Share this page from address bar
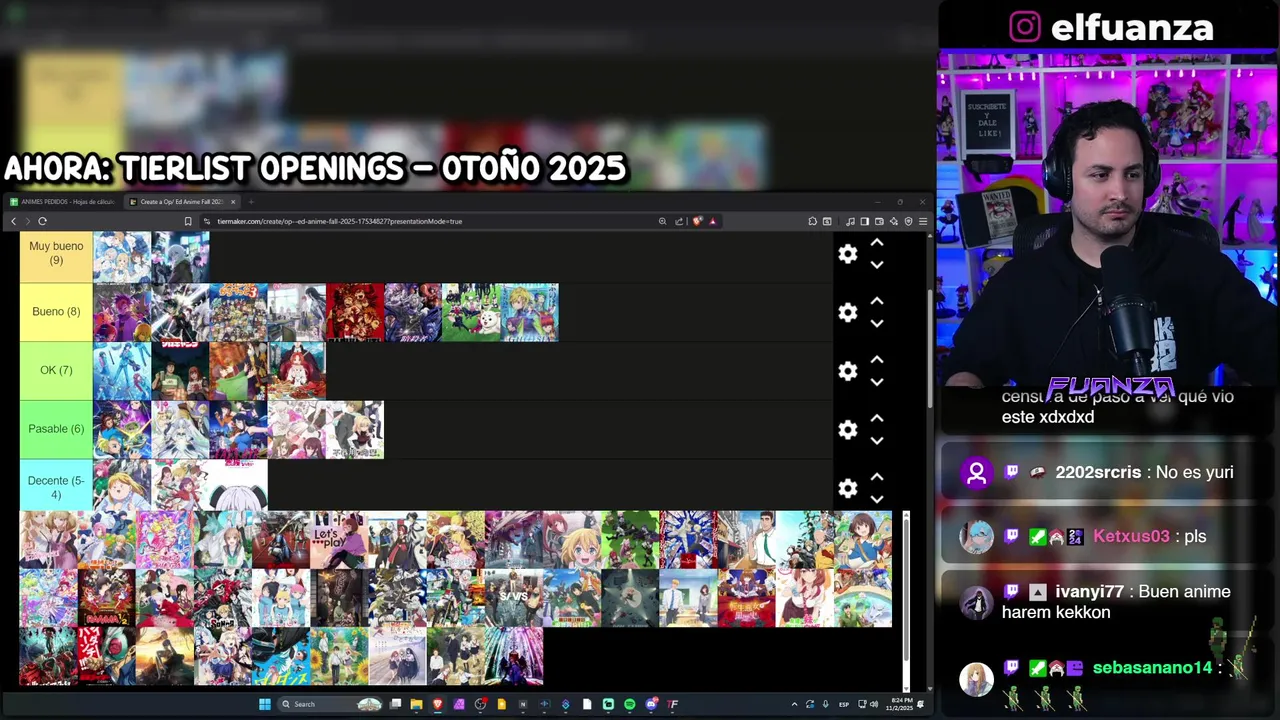This screenshot has width=1280, height=720. point(679,221)
